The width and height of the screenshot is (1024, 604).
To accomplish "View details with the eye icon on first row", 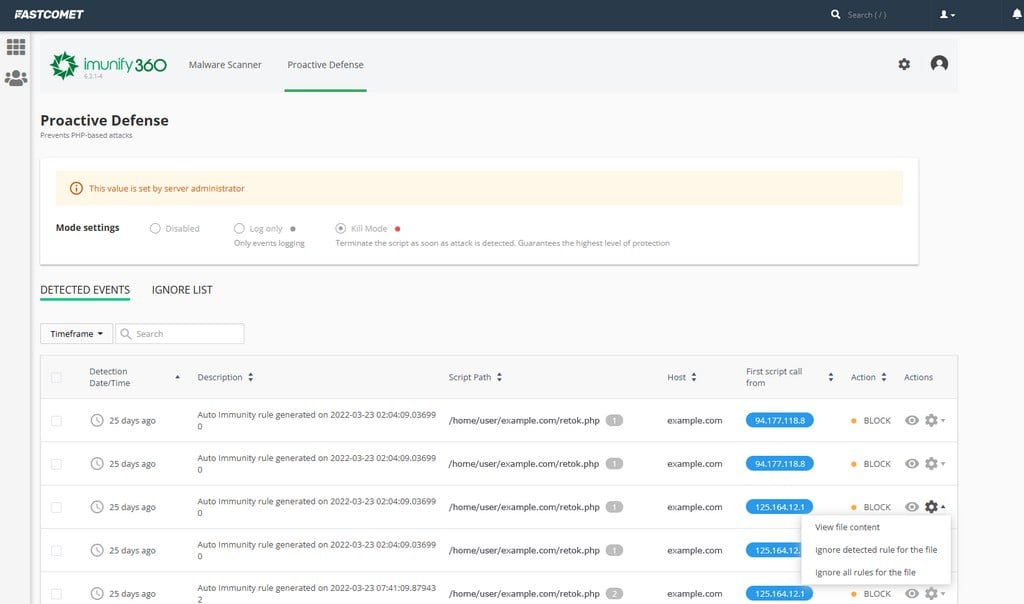I will click(911, 420).
